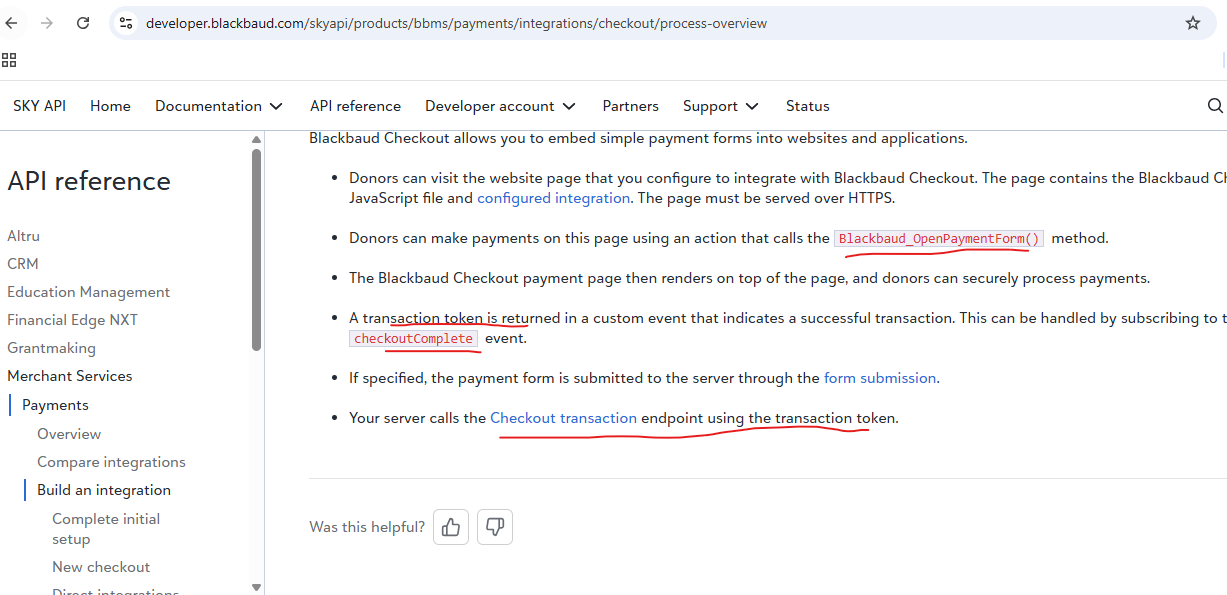Open Compare integrations in the sidebar
The width and height of the screenshot is (1227, 595).
tap(111, 462)
